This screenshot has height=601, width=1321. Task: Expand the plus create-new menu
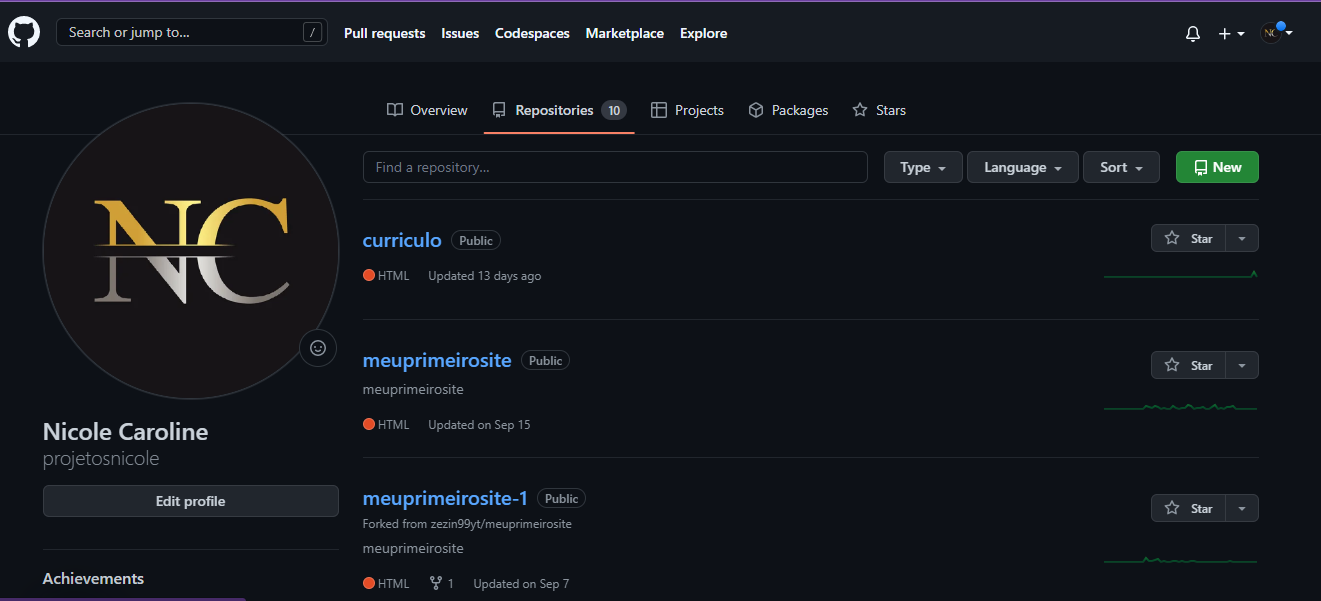(x=1231, y=34)
